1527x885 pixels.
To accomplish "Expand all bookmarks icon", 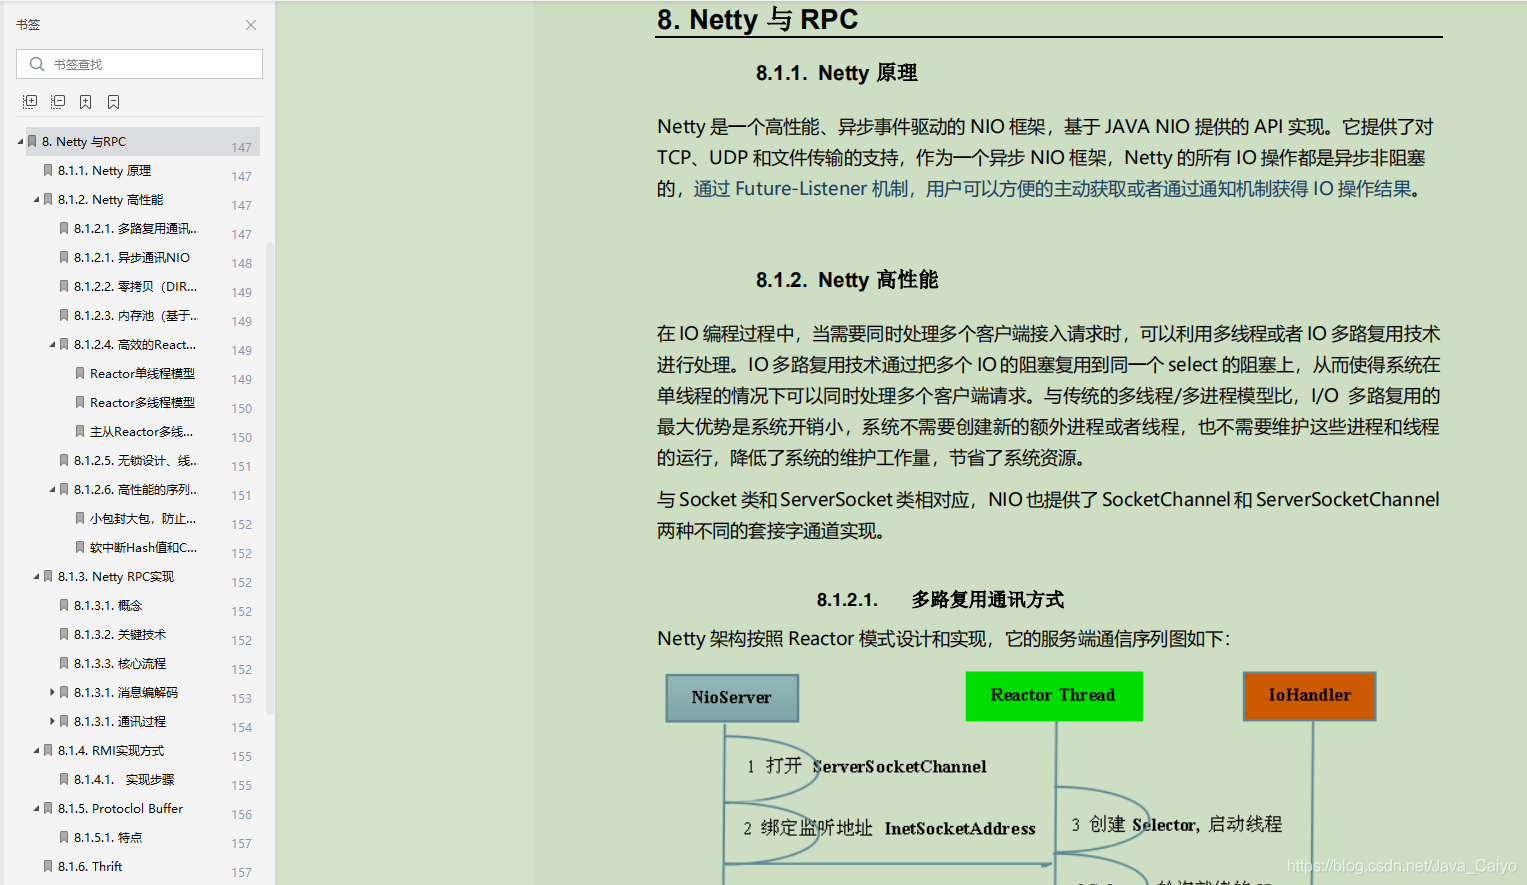I will pos(30,102).
